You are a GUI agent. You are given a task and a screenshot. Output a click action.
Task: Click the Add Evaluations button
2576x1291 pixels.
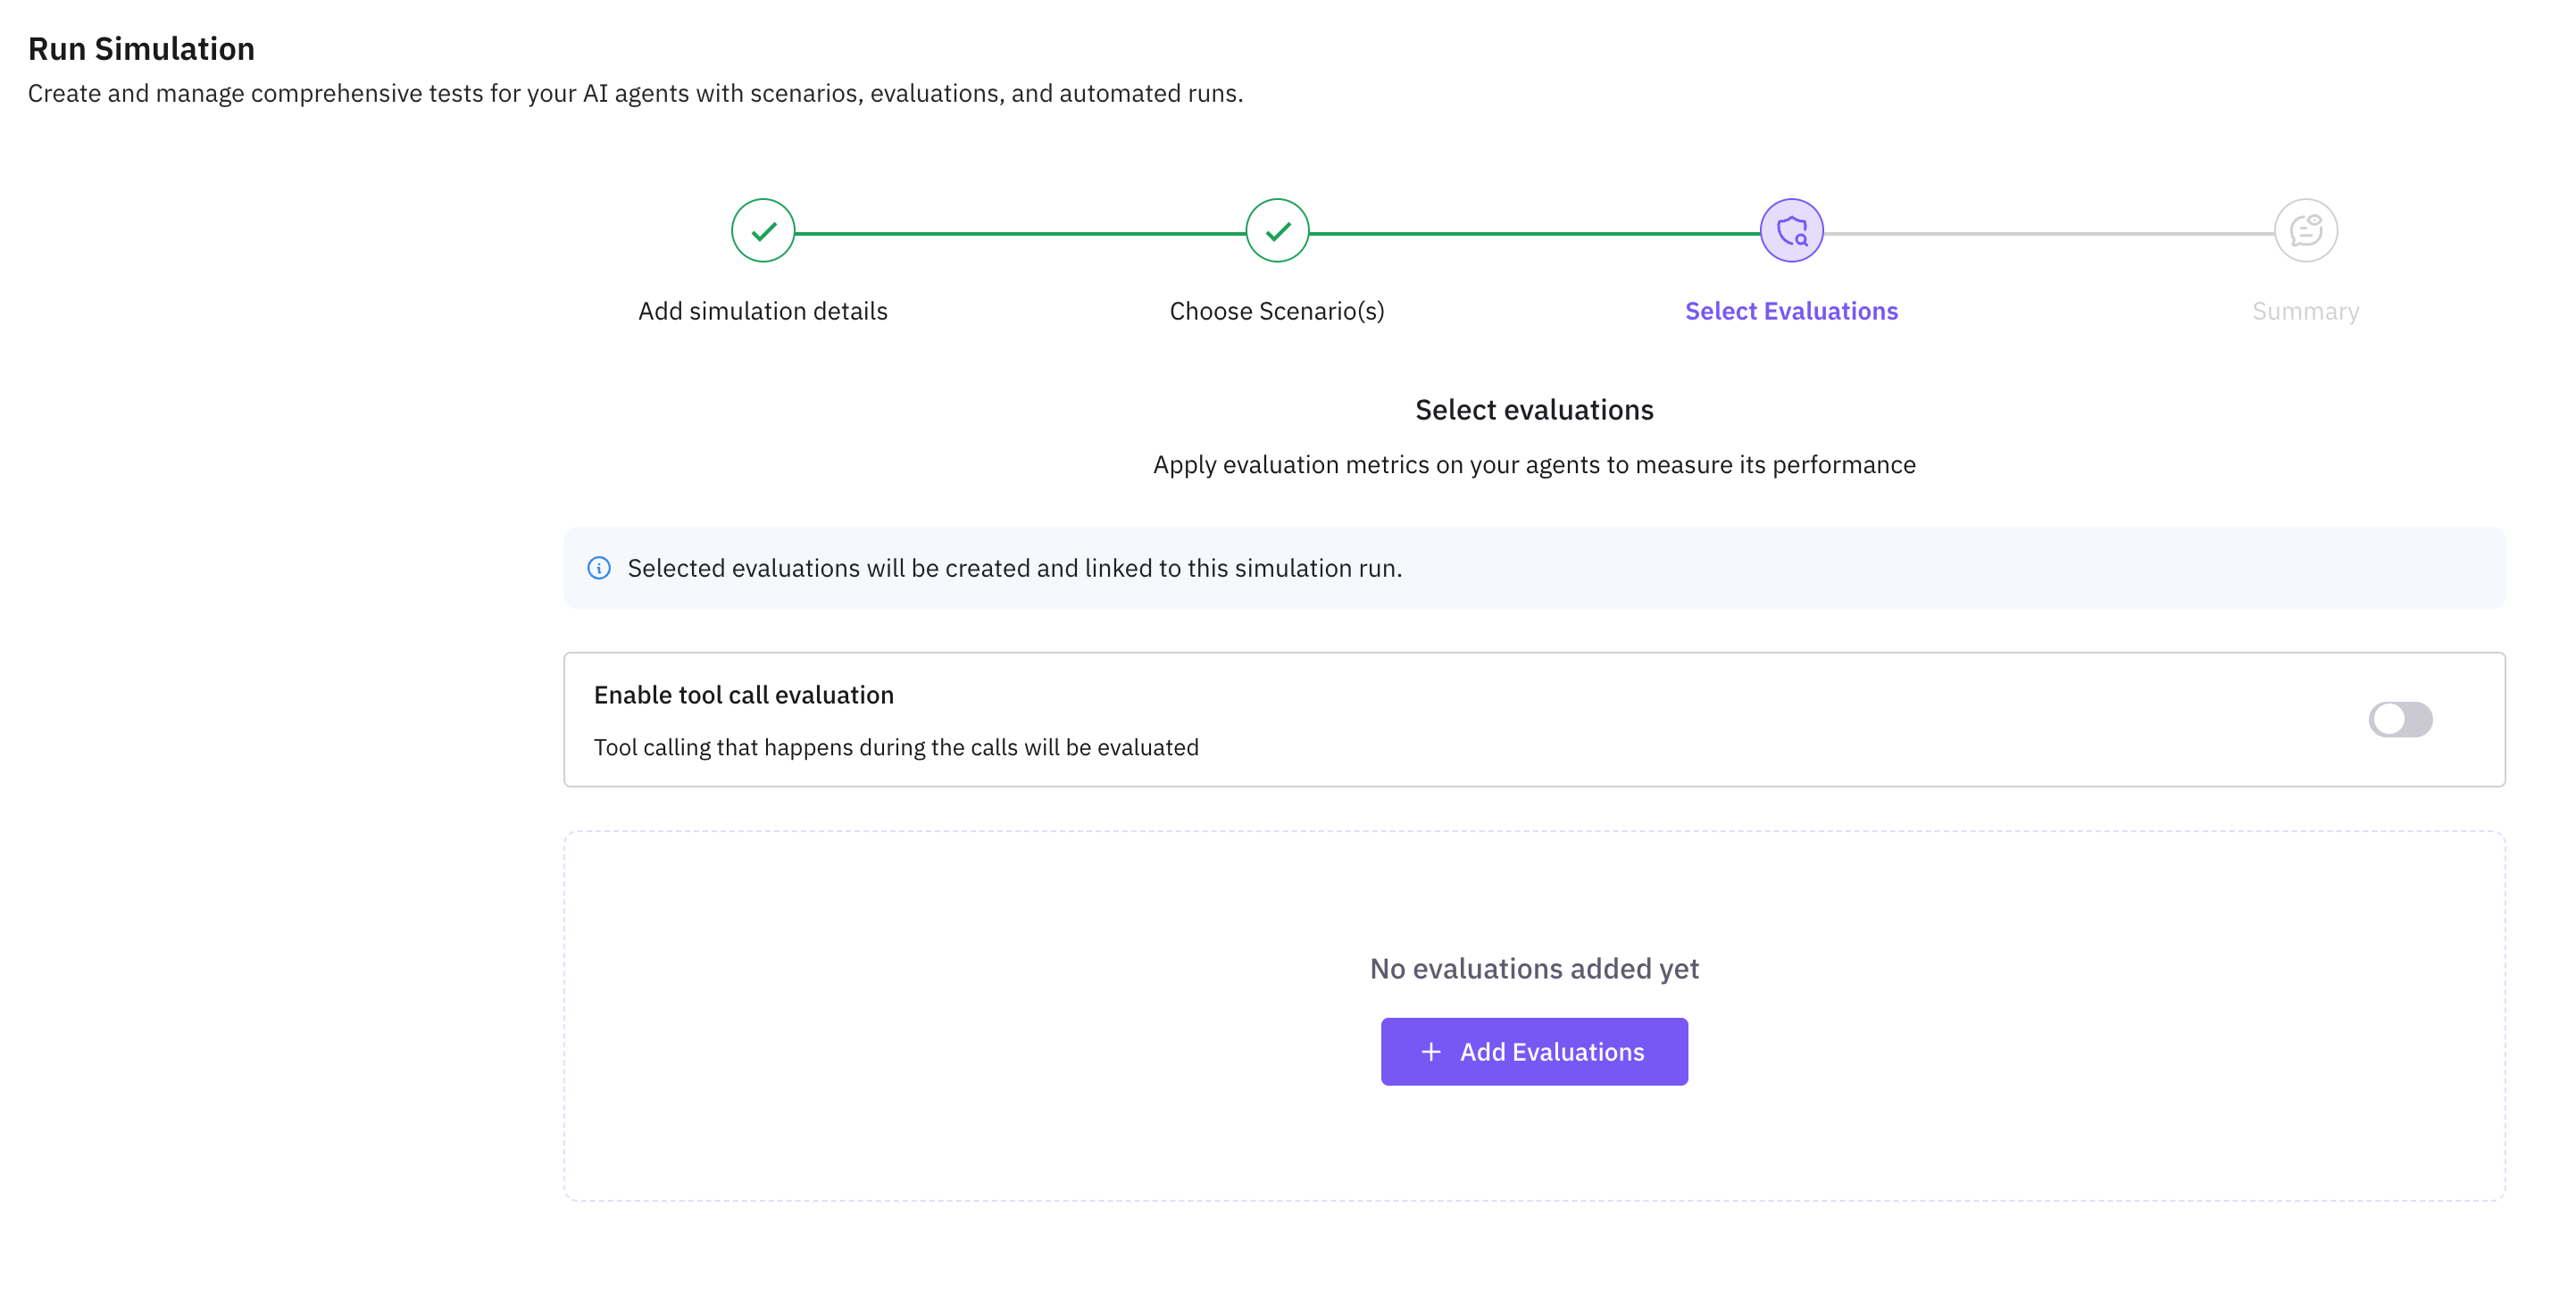[1533, 1051]
